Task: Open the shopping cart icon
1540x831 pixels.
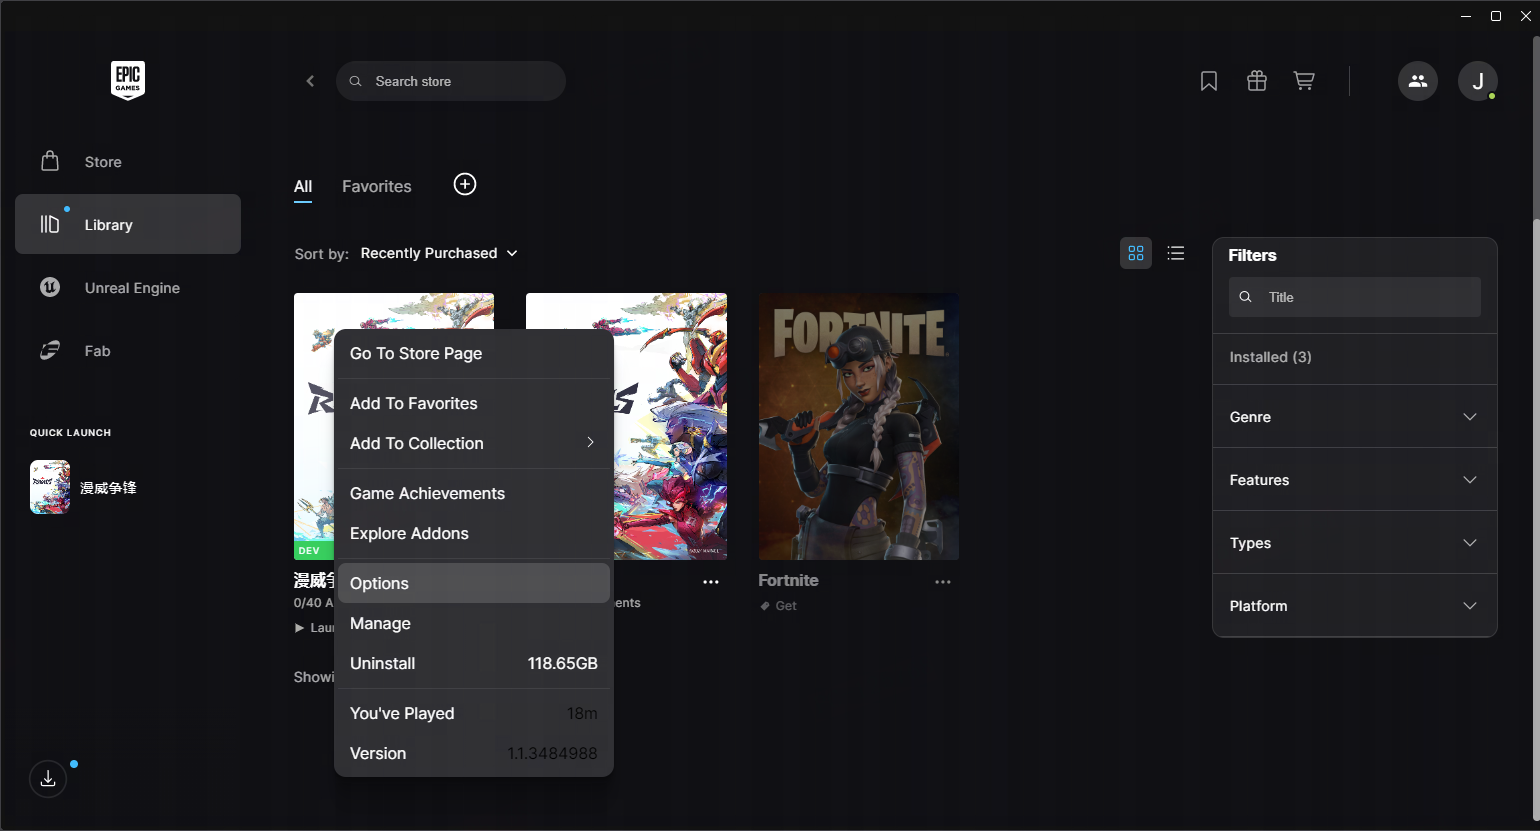Action: (1304, 81)
